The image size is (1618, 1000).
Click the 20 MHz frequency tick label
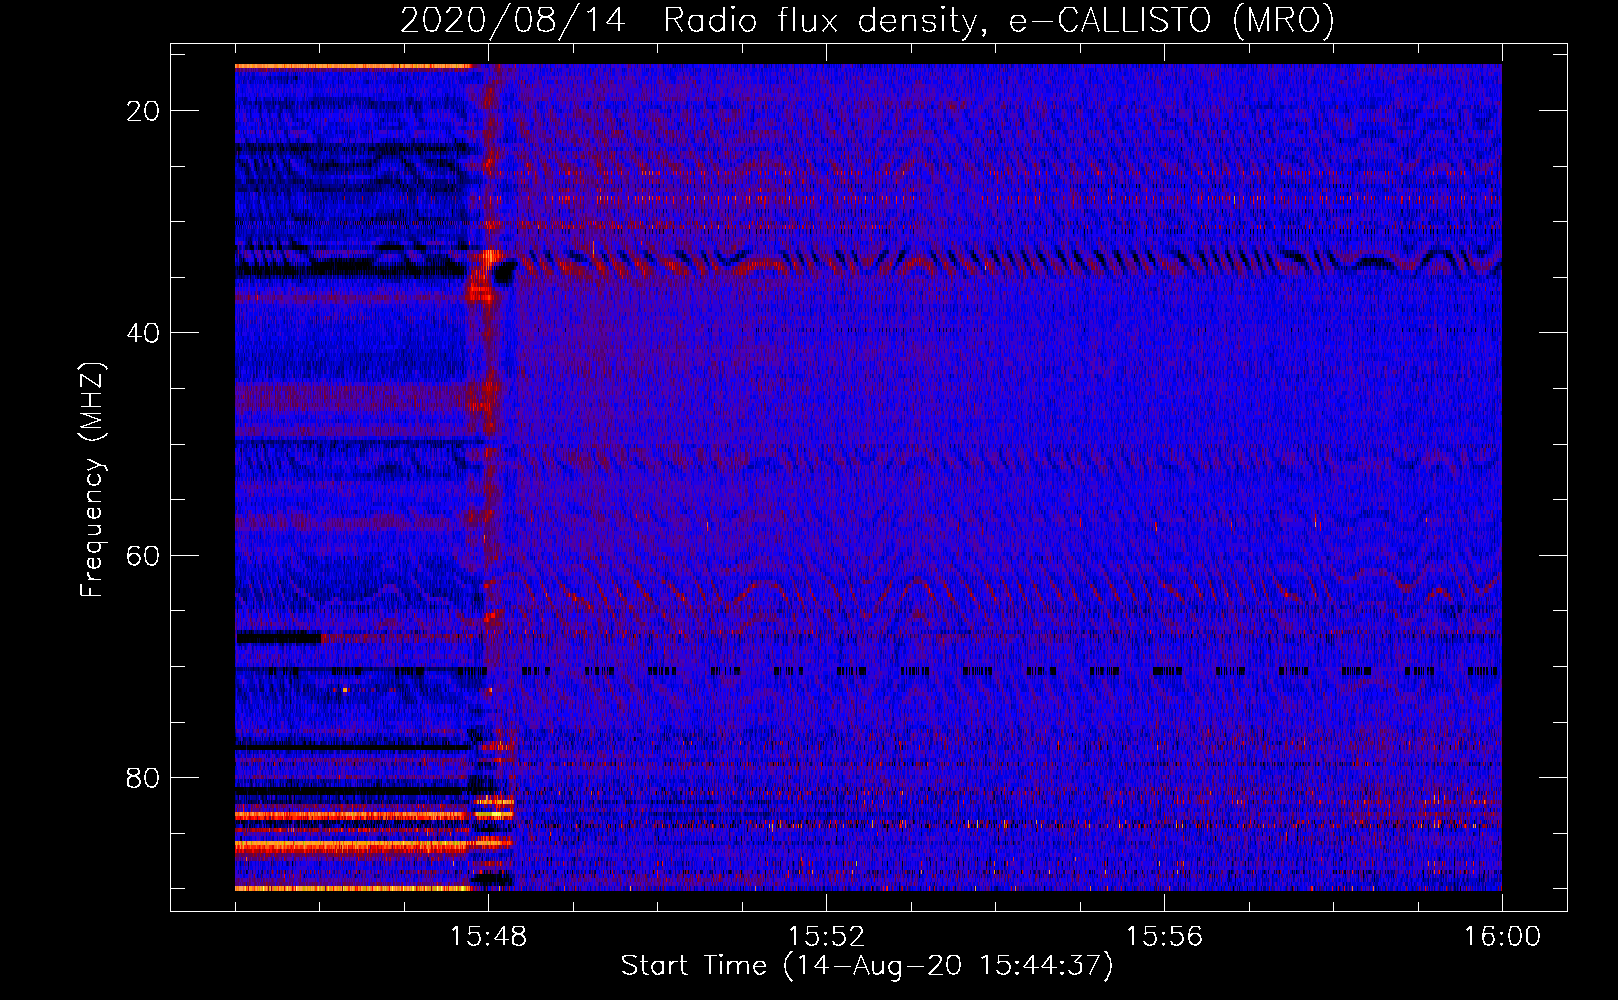pyautogui.click(x=144, y=111)
